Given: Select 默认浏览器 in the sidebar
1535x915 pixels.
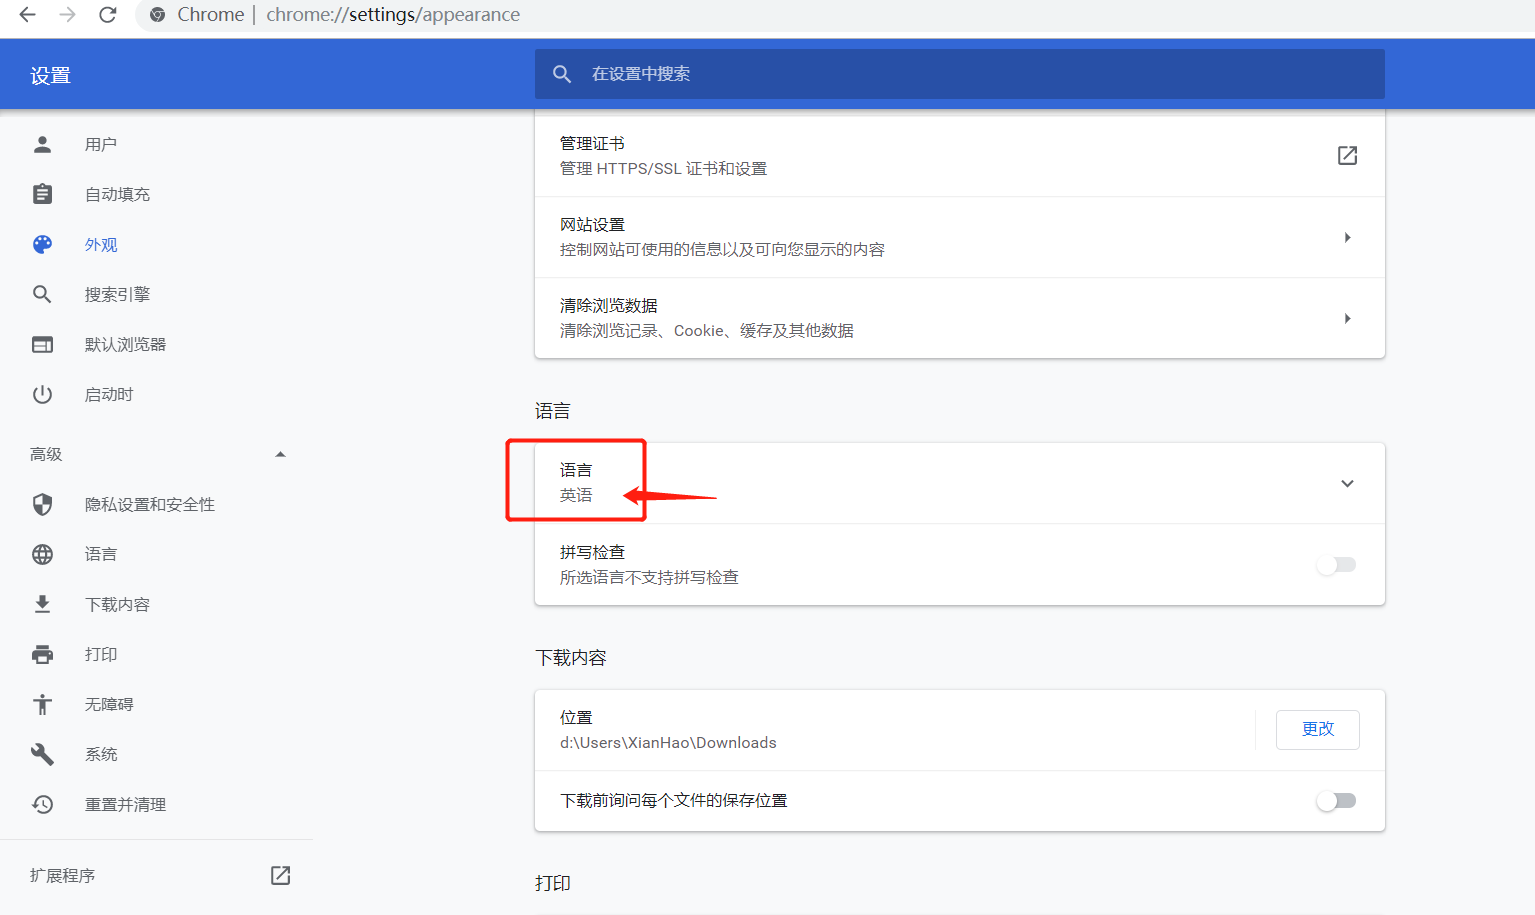Looking at the screenshot, I should coord(125,345).
